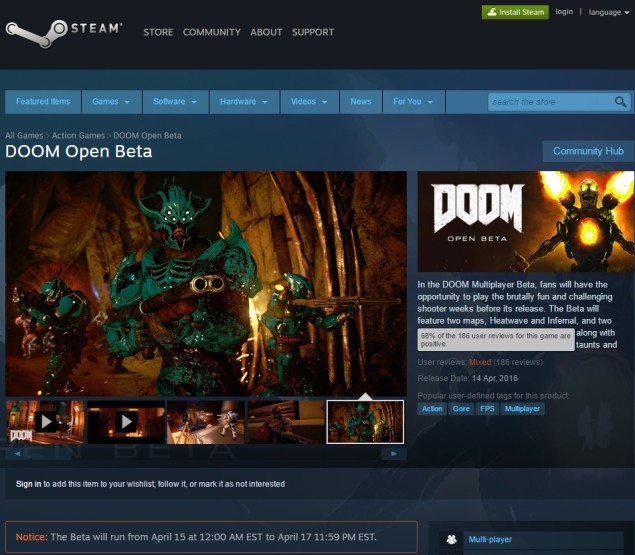
Task: Click the Mixed user reviews link
Action: (480, 362)
